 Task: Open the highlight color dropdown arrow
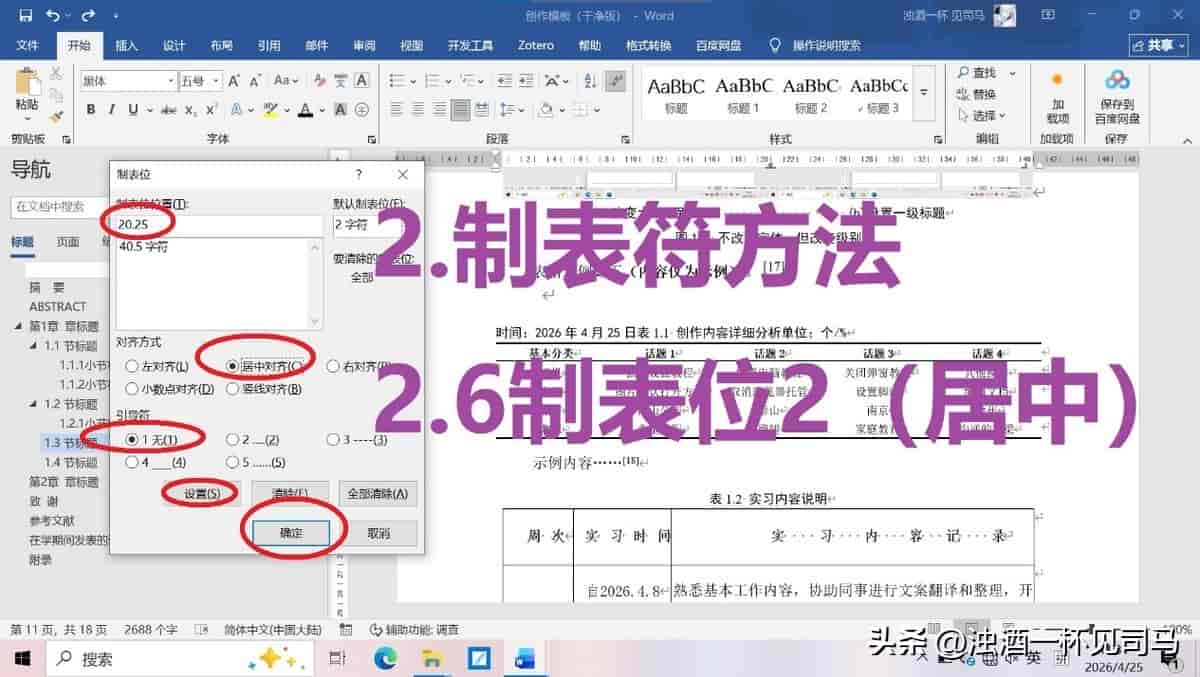pyautogui.click(x=286, y=109)
